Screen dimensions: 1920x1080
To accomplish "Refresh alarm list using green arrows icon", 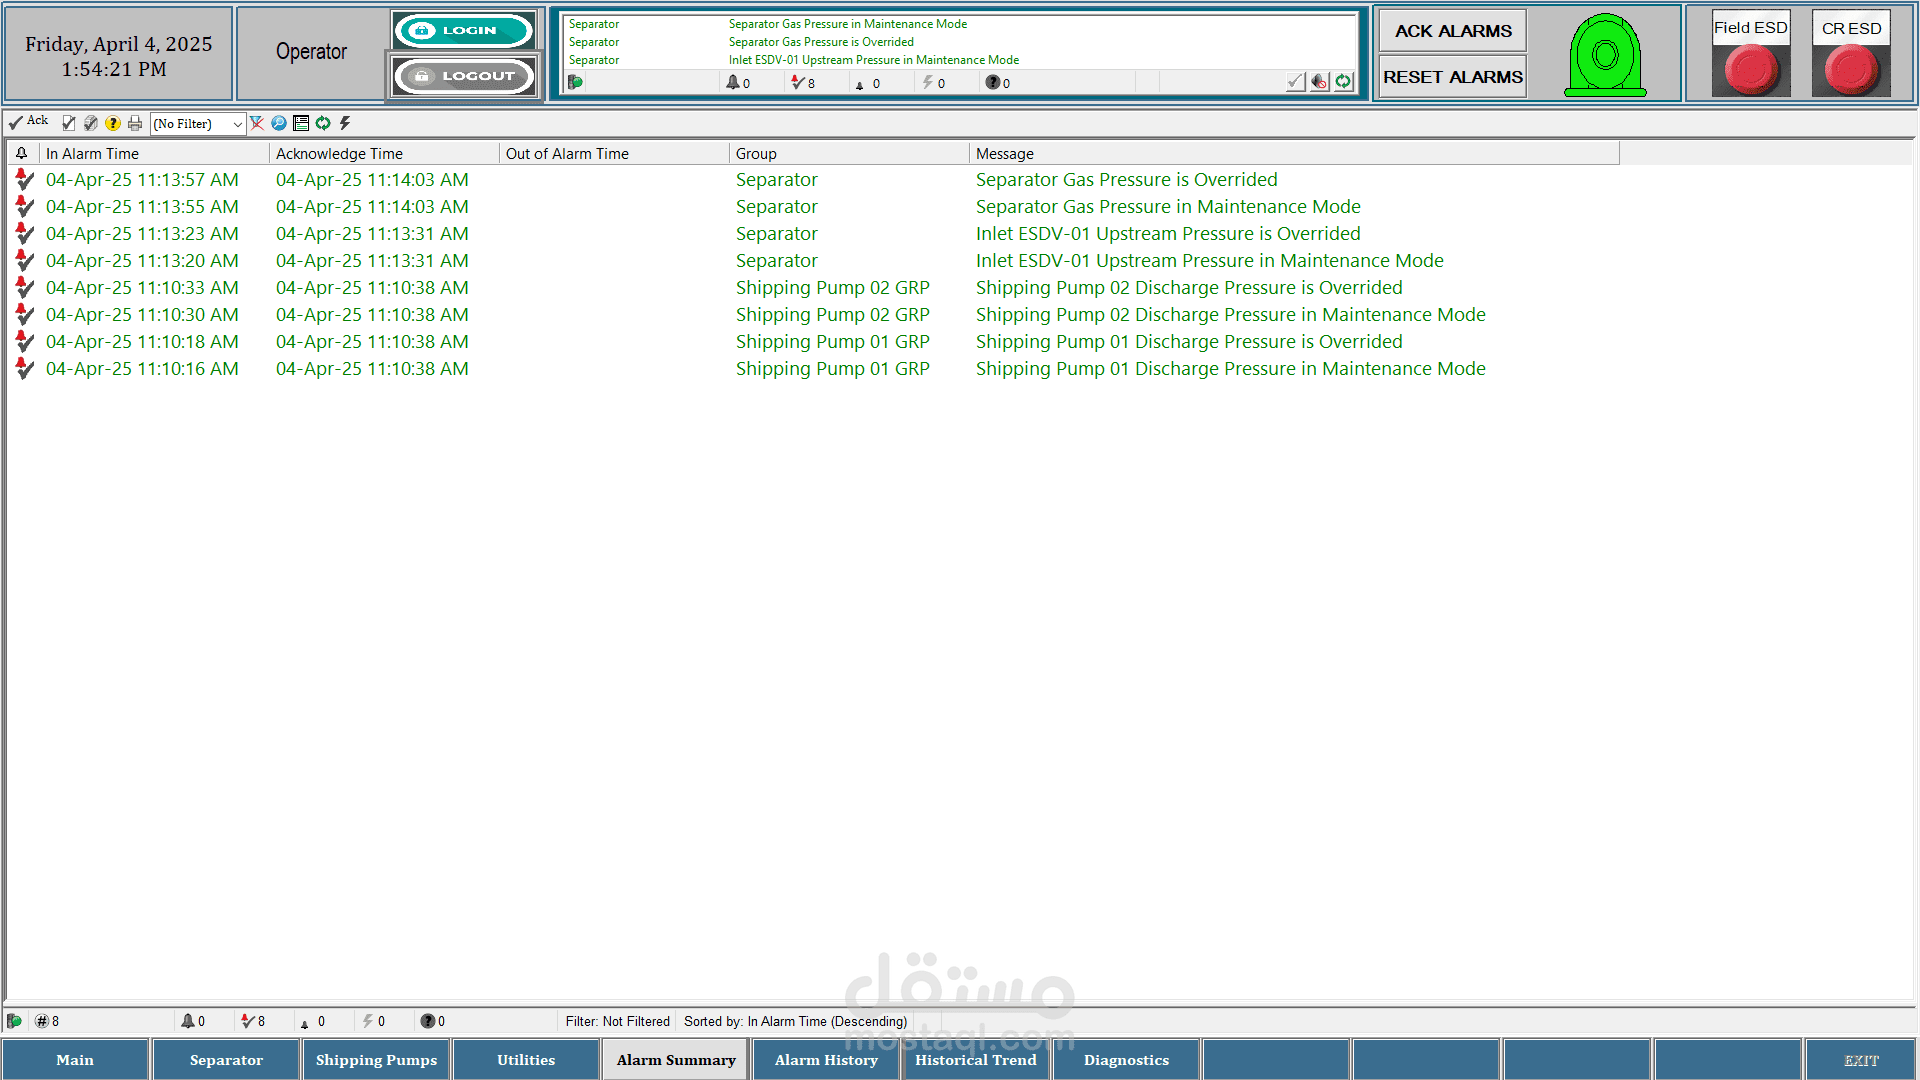I will coord(323,123).
